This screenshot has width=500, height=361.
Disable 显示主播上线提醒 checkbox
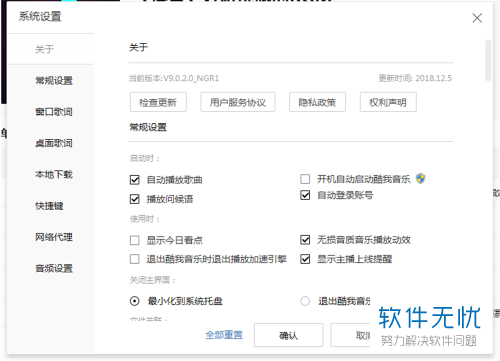(305, 259)
